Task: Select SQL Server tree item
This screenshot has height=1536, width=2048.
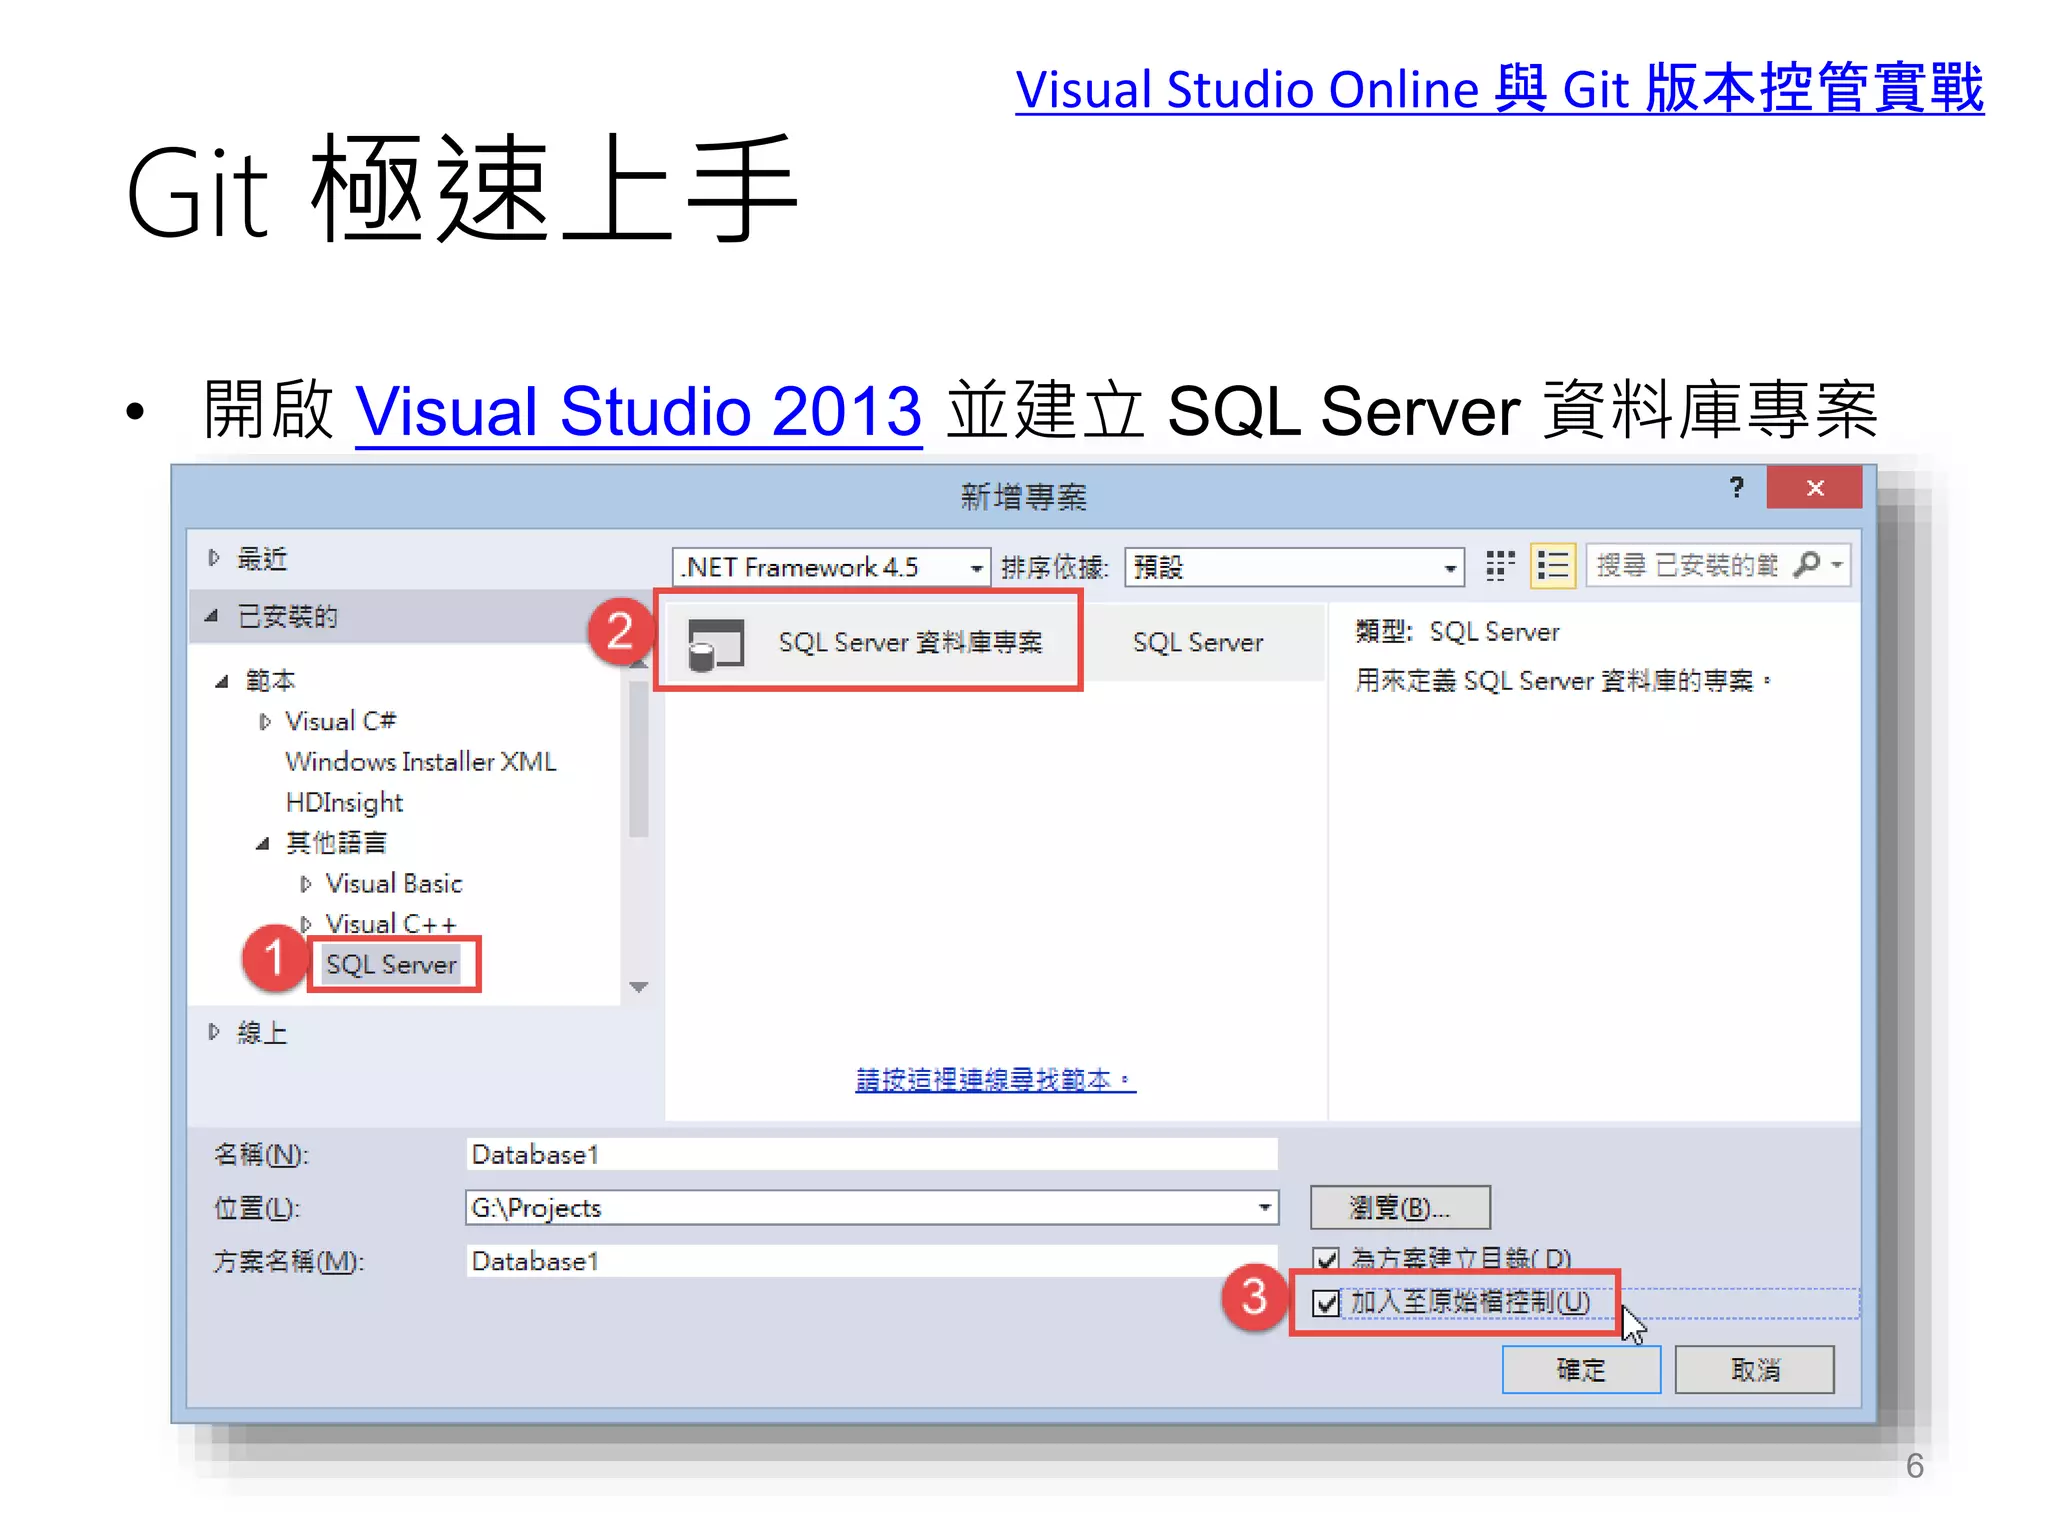Action: [391, 965]
